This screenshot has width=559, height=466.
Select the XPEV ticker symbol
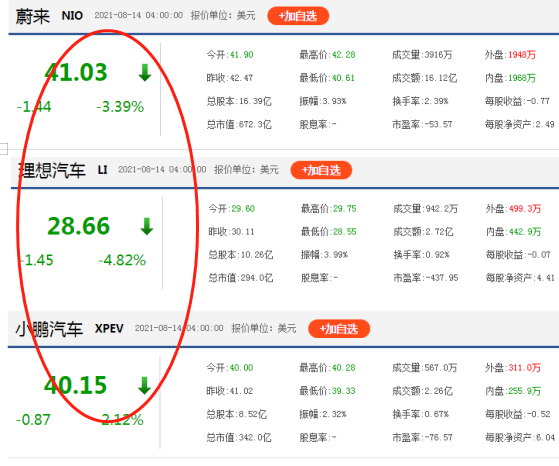[x=109, y=328]
